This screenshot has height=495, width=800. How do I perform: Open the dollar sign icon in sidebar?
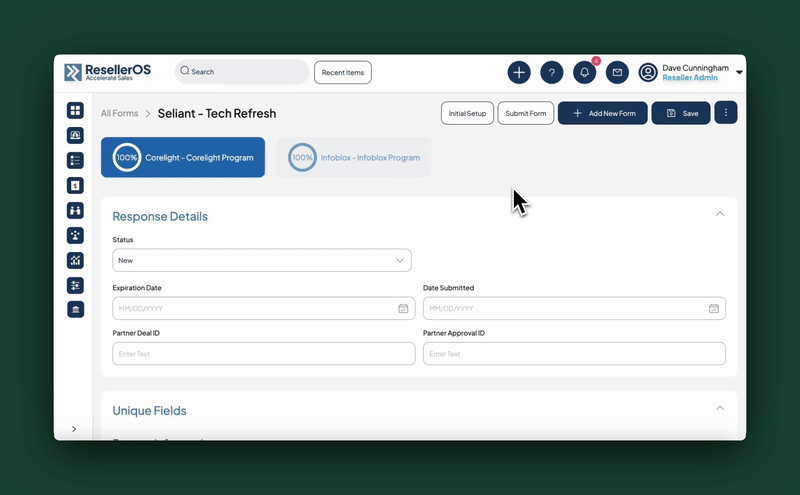point(75,185)
